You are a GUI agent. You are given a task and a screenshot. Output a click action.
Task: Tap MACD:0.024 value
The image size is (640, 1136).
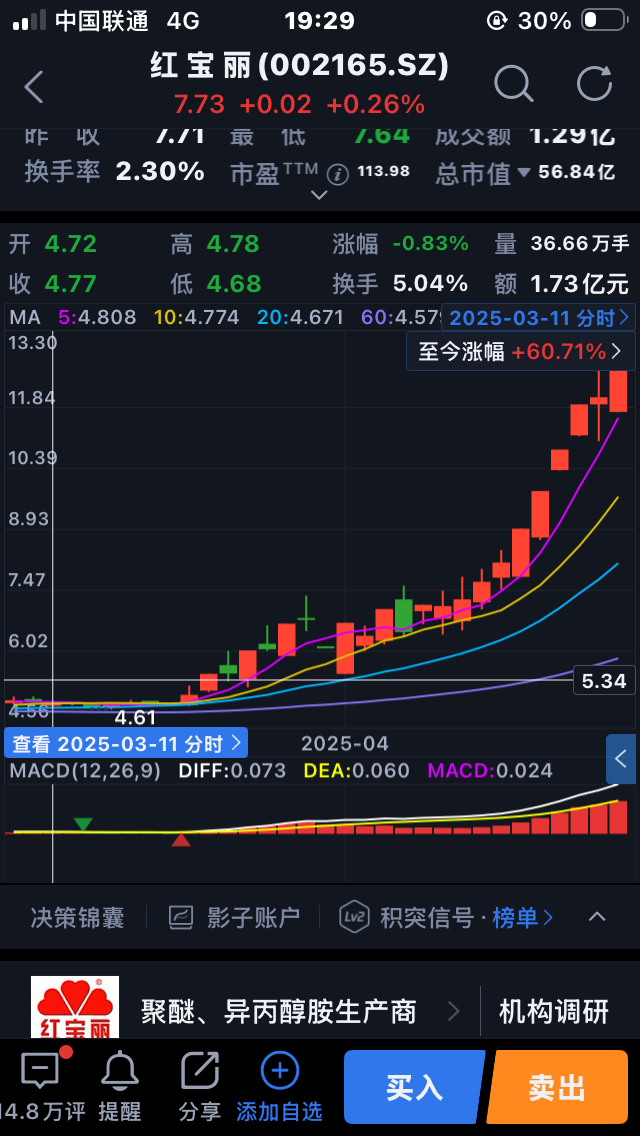point(491,770)
